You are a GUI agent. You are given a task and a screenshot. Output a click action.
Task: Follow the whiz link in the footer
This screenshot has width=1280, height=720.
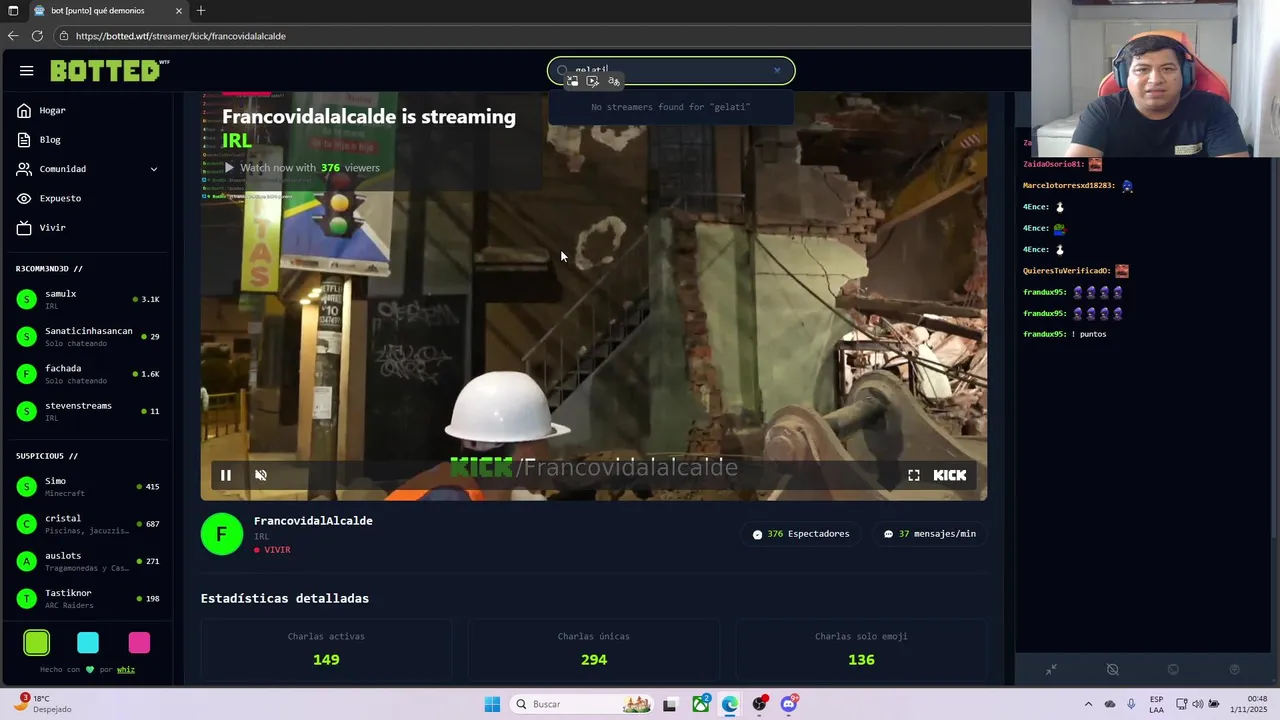(x=126, y=670)
